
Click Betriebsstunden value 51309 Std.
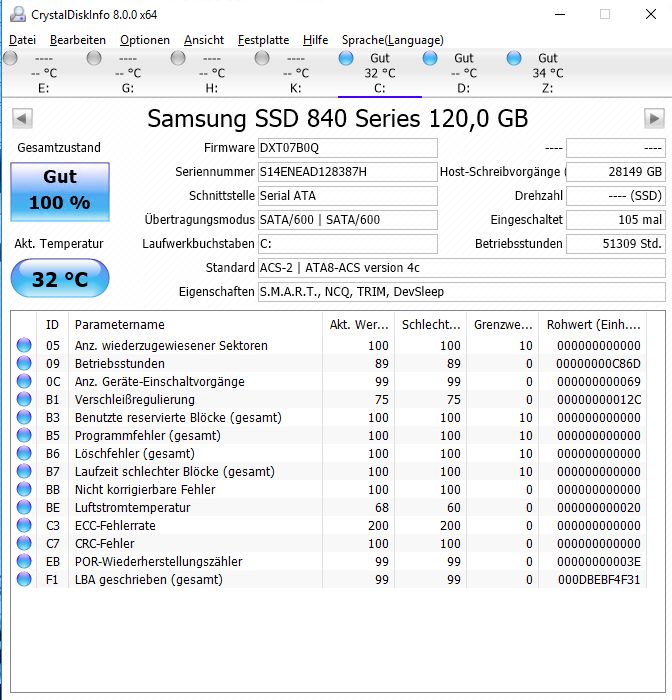[616, 244]
